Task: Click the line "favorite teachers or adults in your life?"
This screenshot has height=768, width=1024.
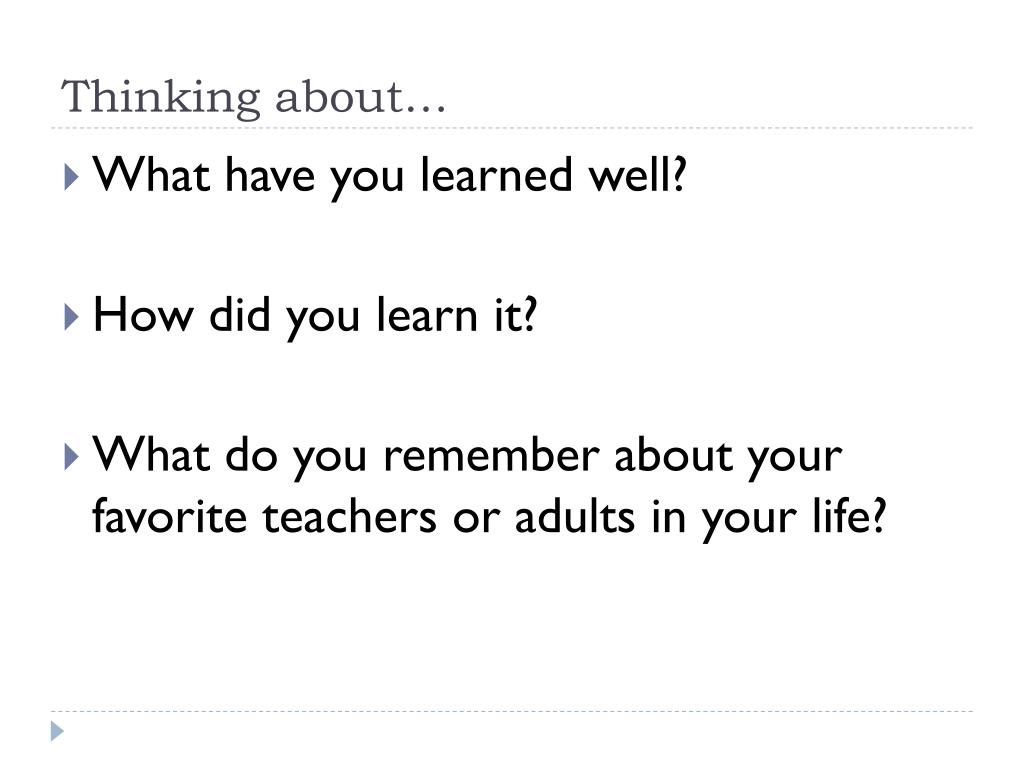Action: [488, 517]
